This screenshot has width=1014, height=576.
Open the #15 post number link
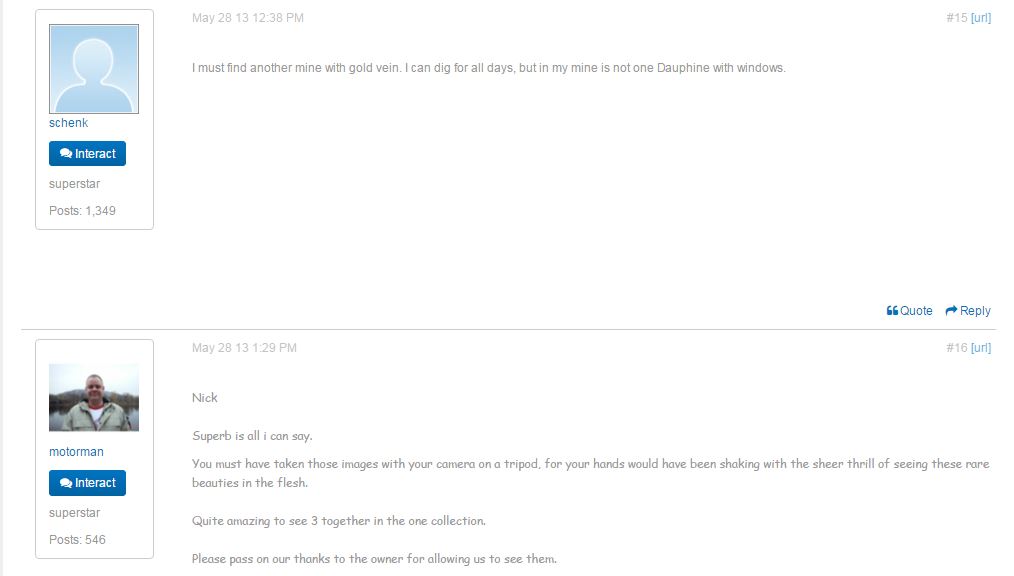click(x=956, y=18)
